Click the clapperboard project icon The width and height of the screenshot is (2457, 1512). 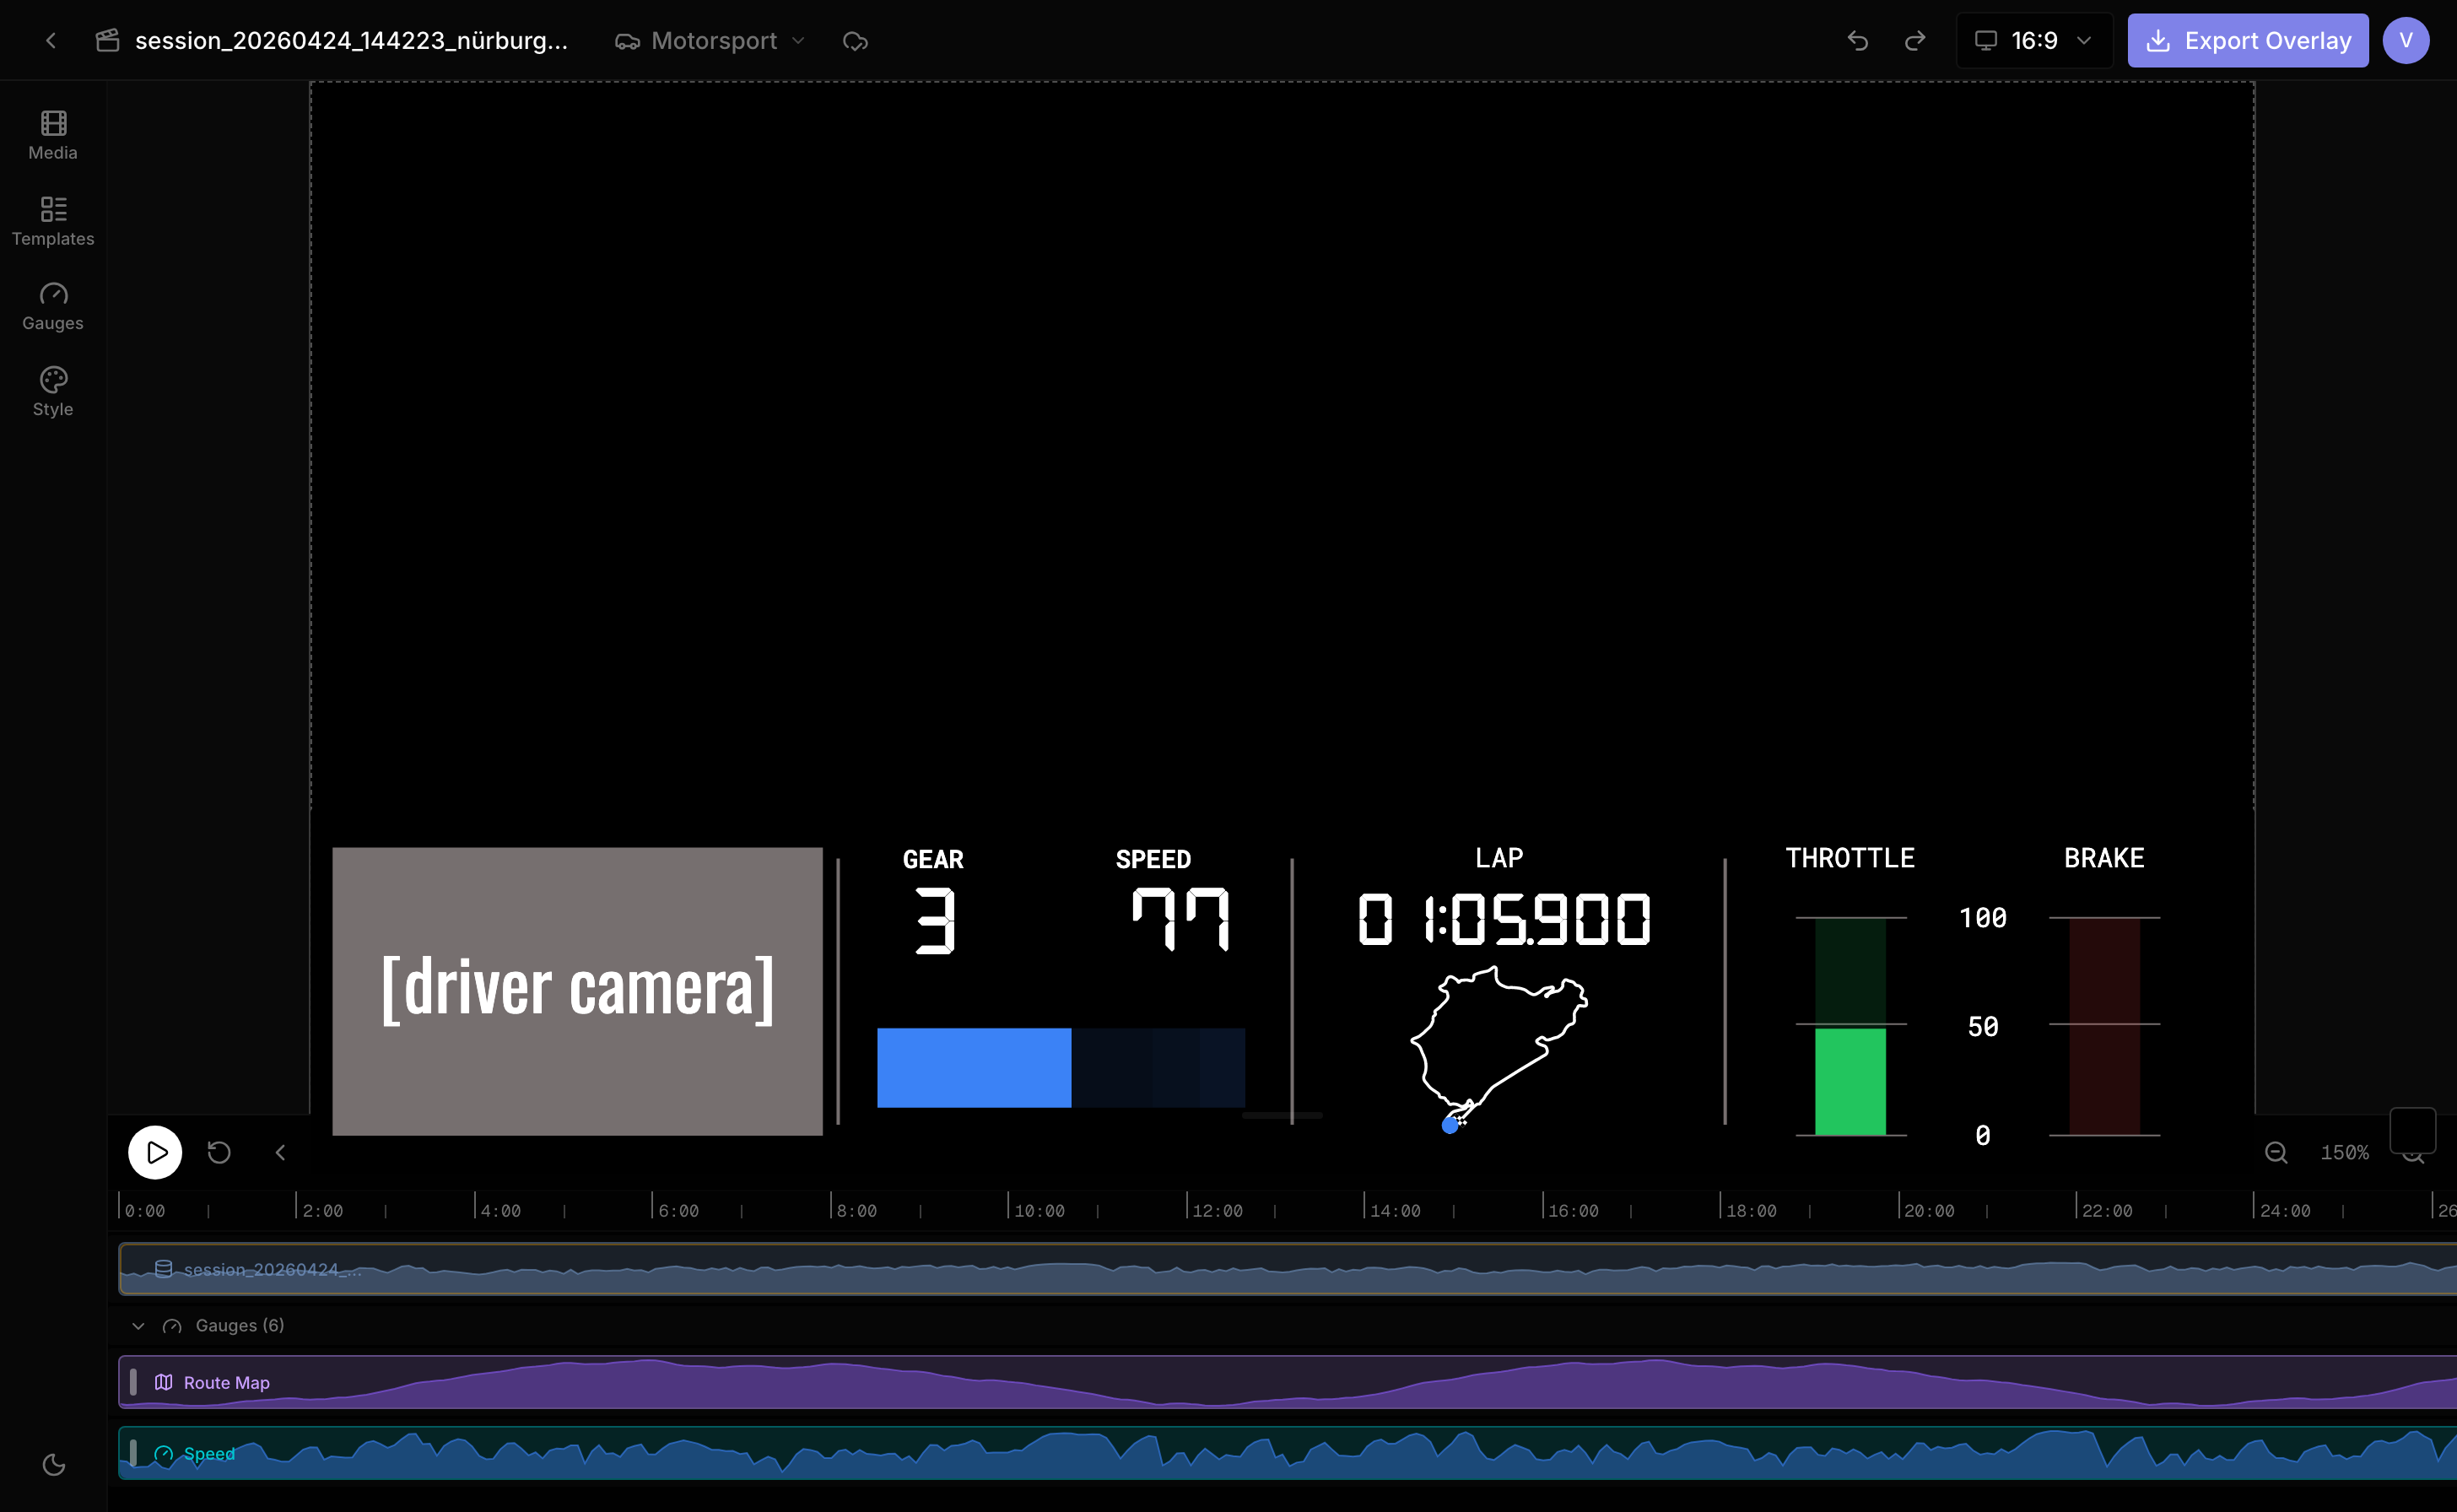point(108,41)
